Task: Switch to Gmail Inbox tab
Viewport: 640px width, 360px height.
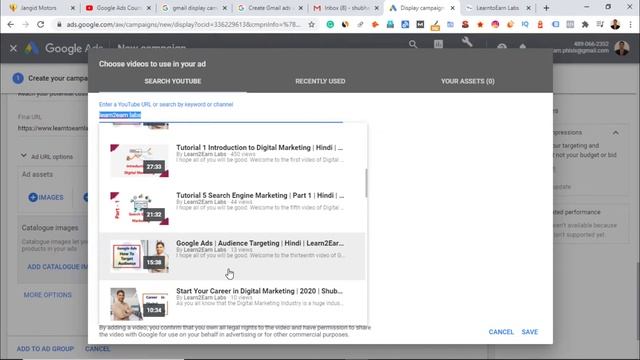Action: click(x=346, y=8)
